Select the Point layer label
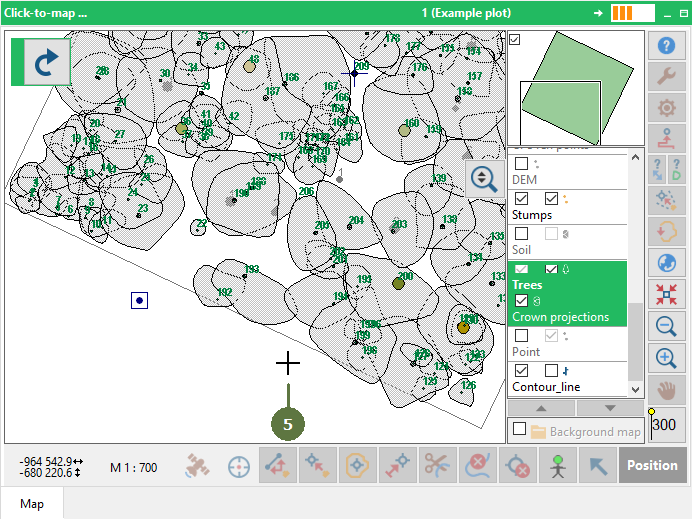The height and width of the screenshot is (519, 692). 526,352
